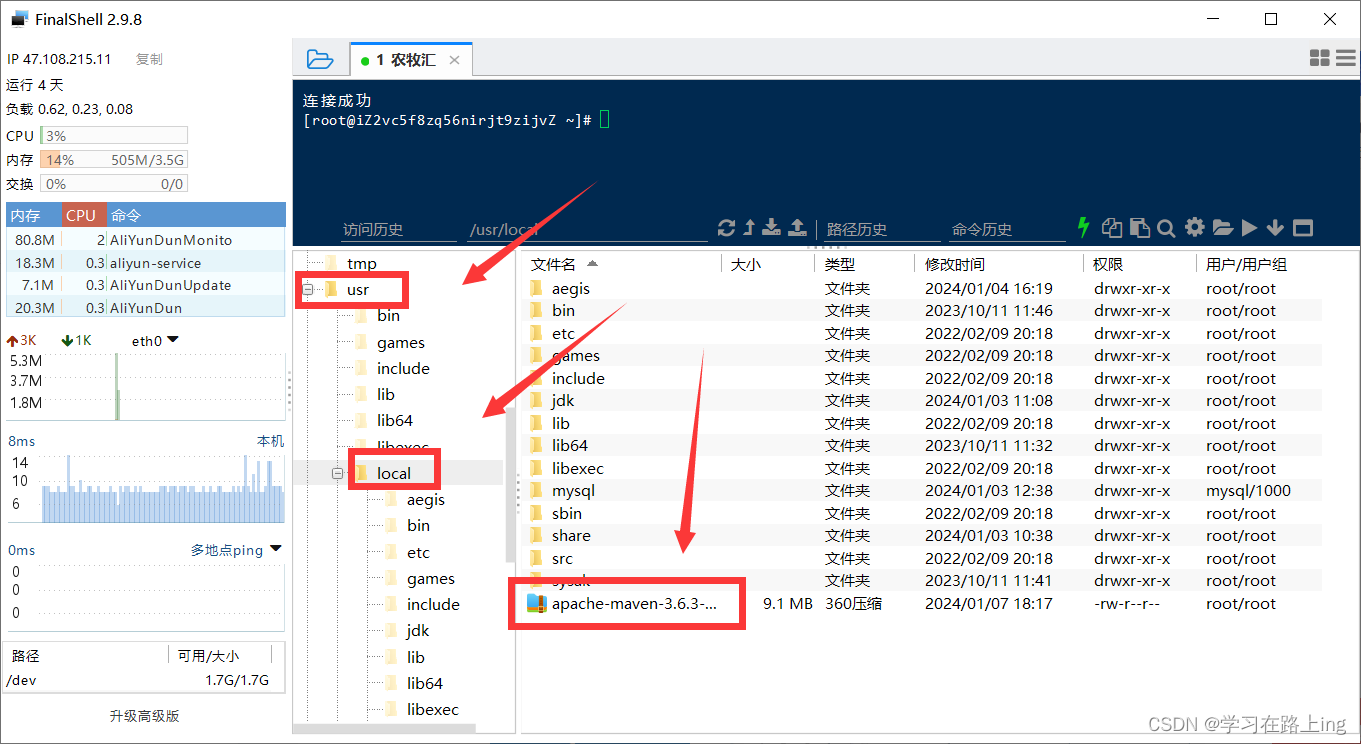This screenshot has height=744, width=1361.
Task: Collapse the local tree node
Action: (x=338, y=473)
